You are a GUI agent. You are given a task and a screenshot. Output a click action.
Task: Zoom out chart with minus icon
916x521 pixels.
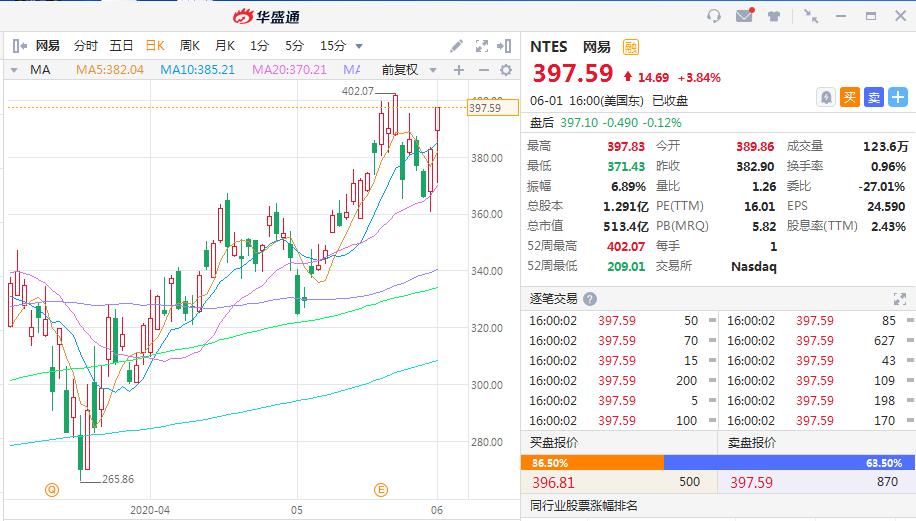click(483, 70)
